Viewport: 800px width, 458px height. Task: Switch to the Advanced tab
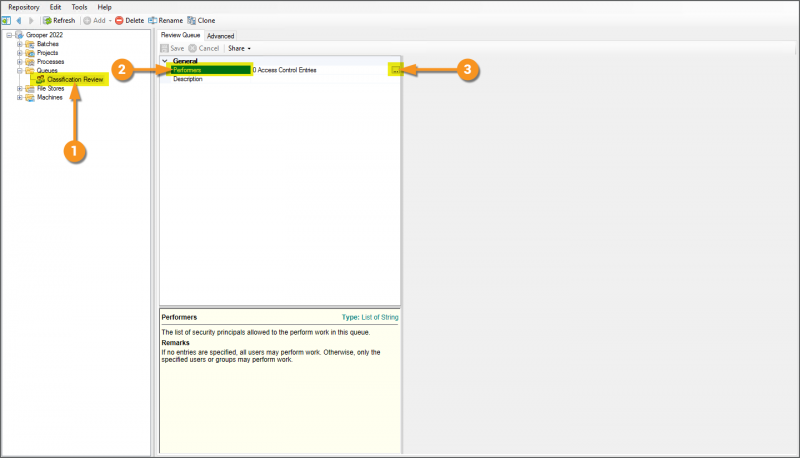pos(220,36)
